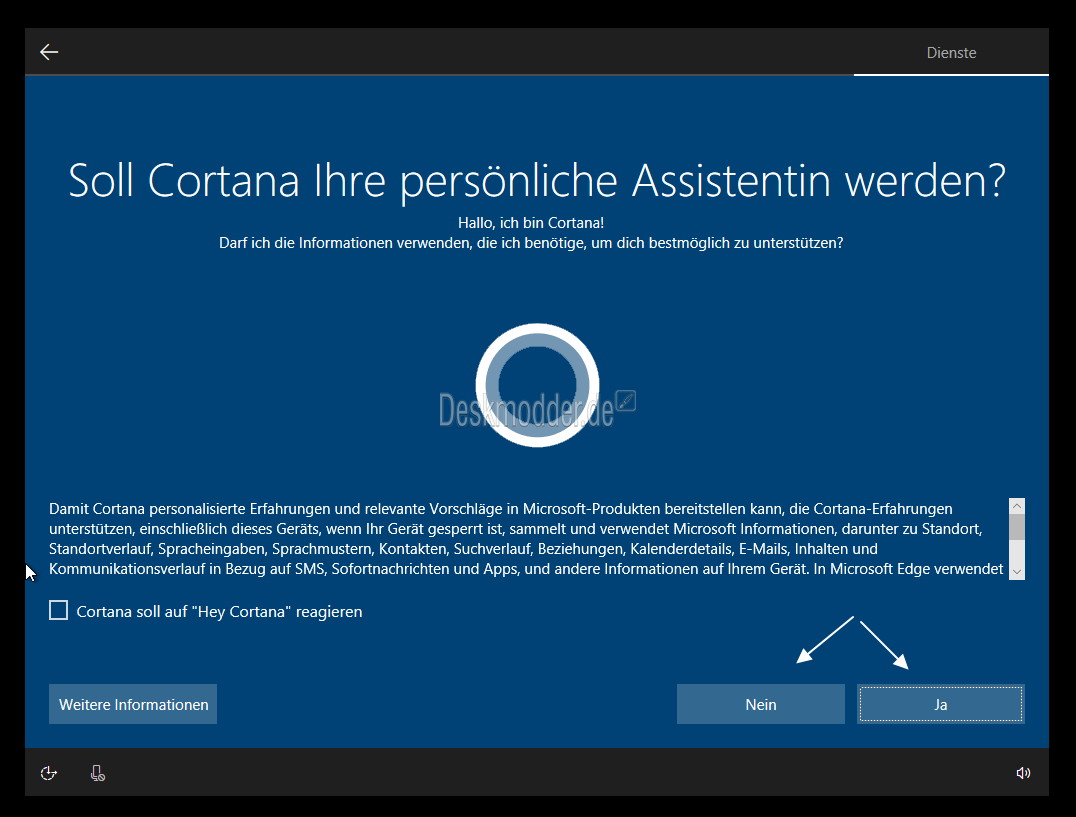Click the "Hallo, ich bin Cortana!" greeting text

531,222
